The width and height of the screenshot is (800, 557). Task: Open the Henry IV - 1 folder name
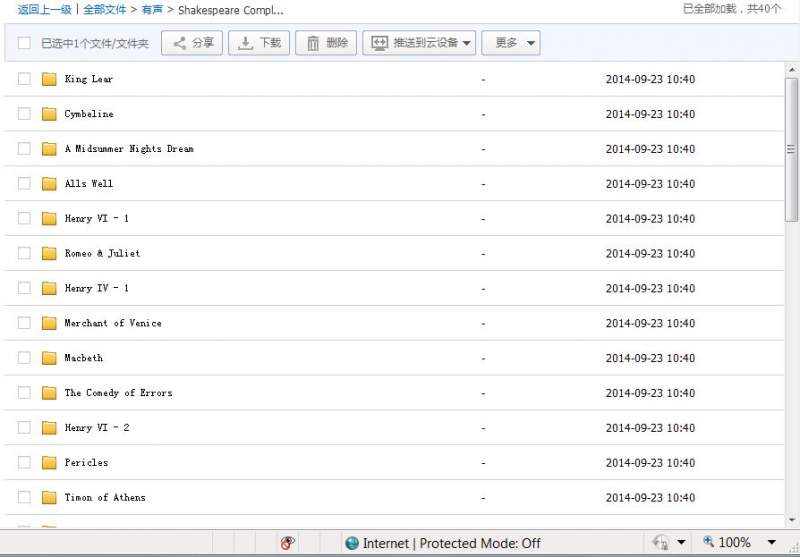point(96,288)
